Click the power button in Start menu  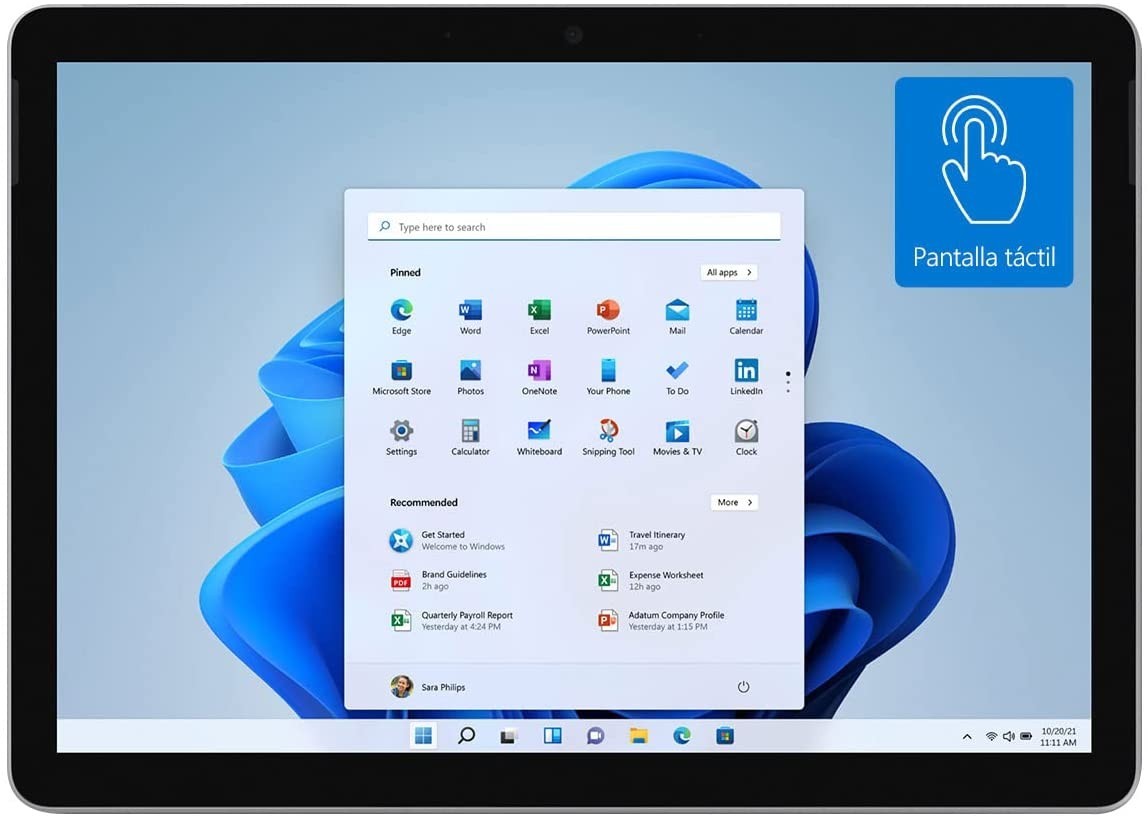[743, 687]
